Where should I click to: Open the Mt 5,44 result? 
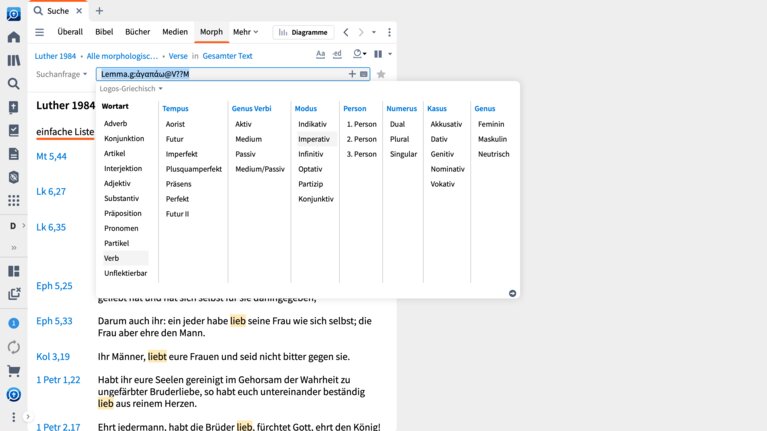[x=51, y=157]
